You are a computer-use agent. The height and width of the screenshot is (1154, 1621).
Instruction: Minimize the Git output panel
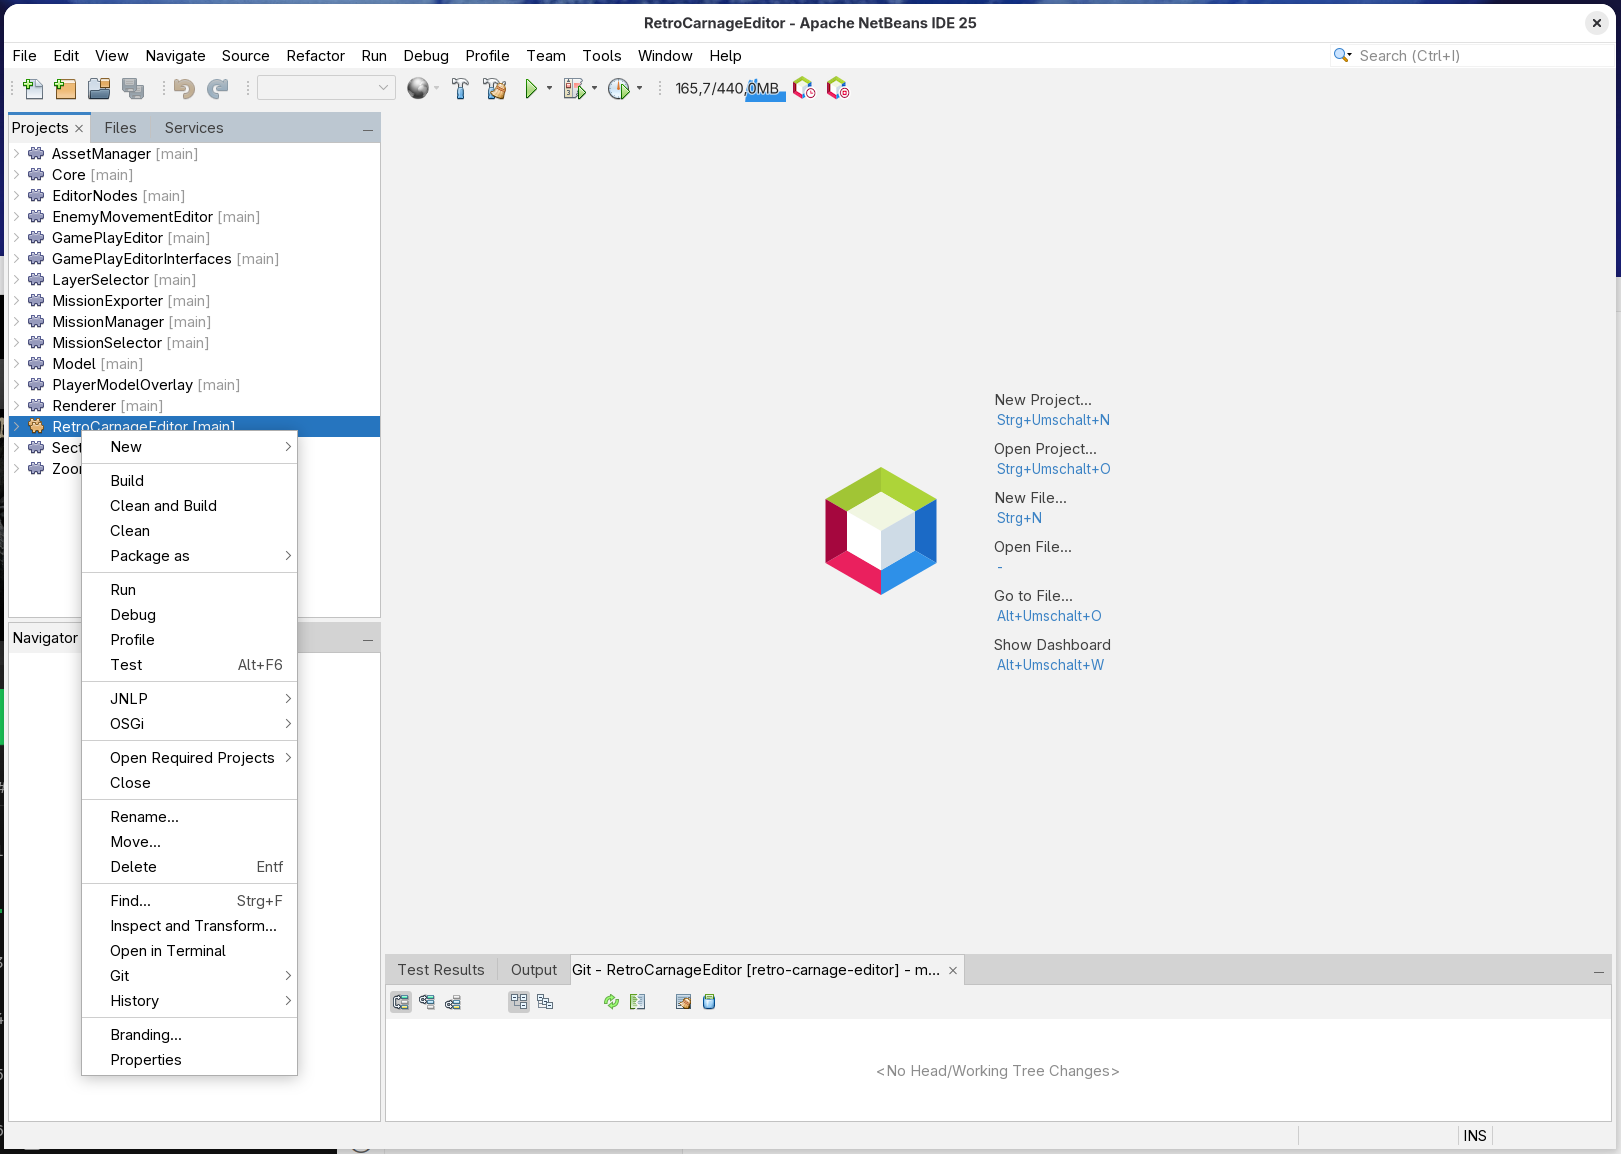[1599, 971]
